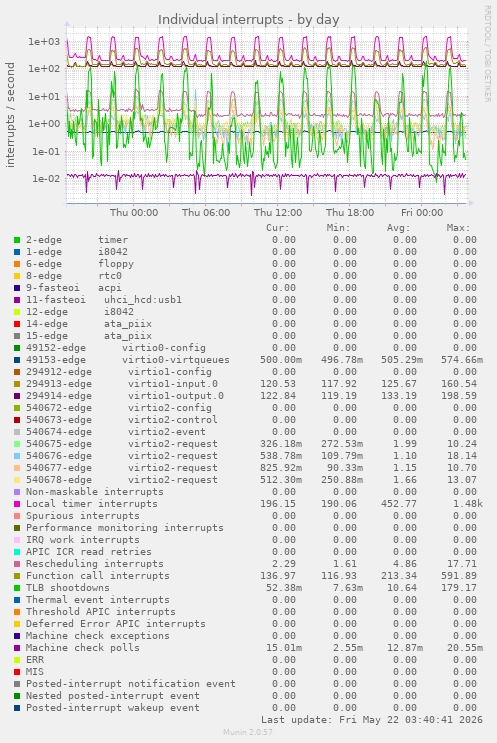Click the 'Max:' column header
Image resolution: width=497 pixels, height=743 pixels.
(458, 228)
